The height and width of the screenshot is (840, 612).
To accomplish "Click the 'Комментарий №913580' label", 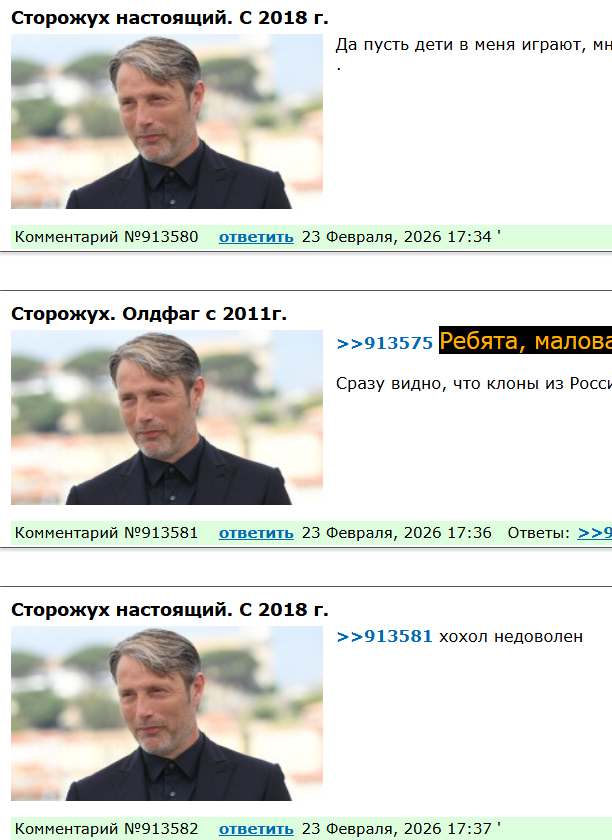I will [106, 237].
